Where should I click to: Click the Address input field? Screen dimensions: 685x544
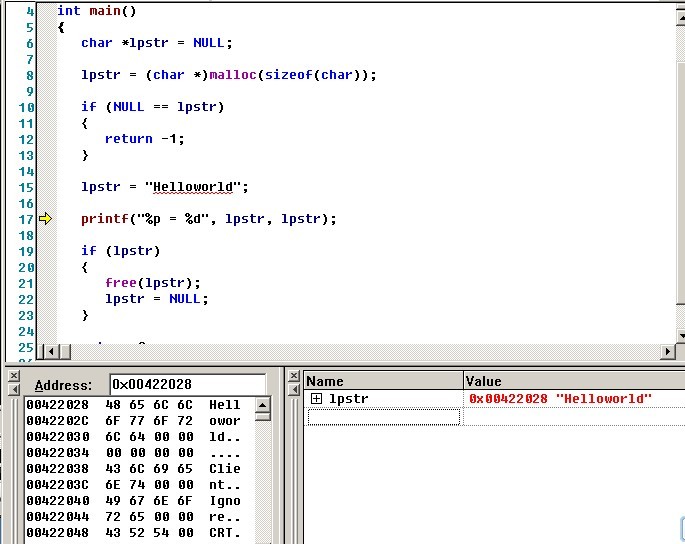click(187, 385)
